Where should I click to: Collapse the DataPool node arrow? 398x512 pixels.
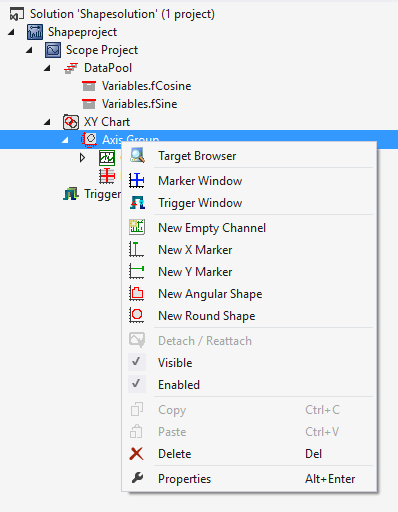coord(47,68)
